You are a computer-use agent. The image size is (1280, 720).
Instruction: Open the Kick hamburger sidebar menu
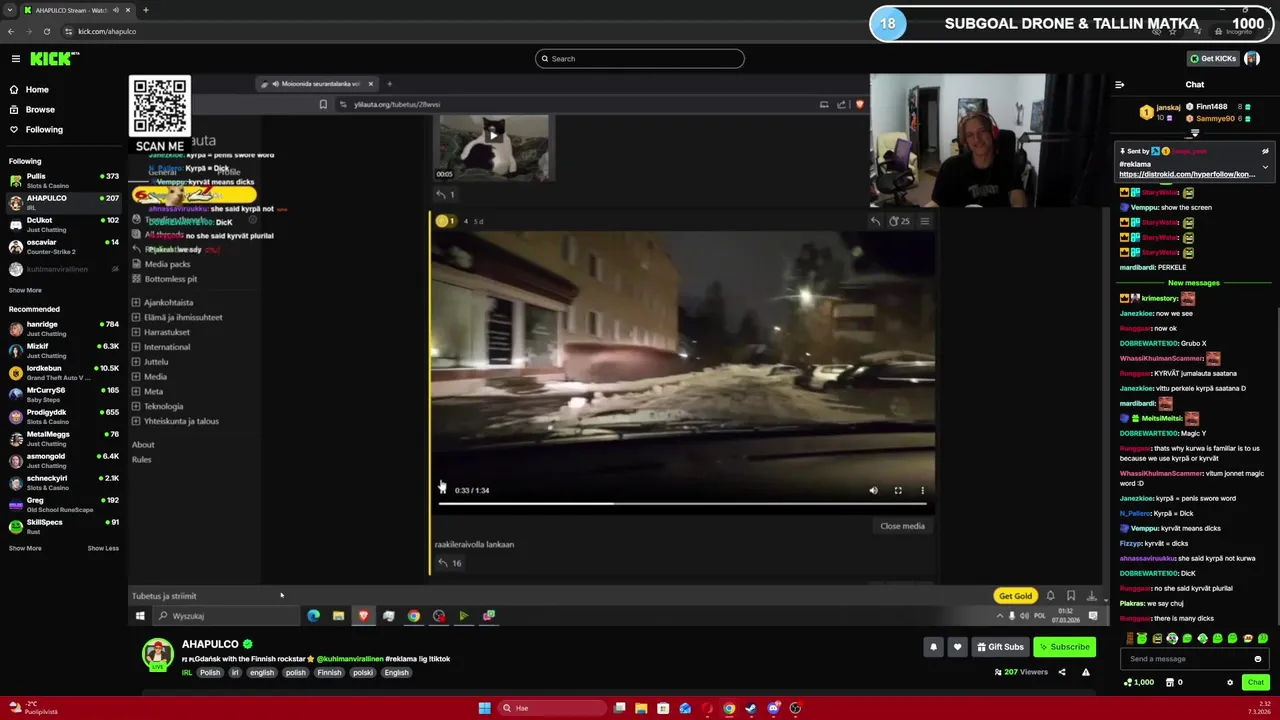click(x=15, y=59)
